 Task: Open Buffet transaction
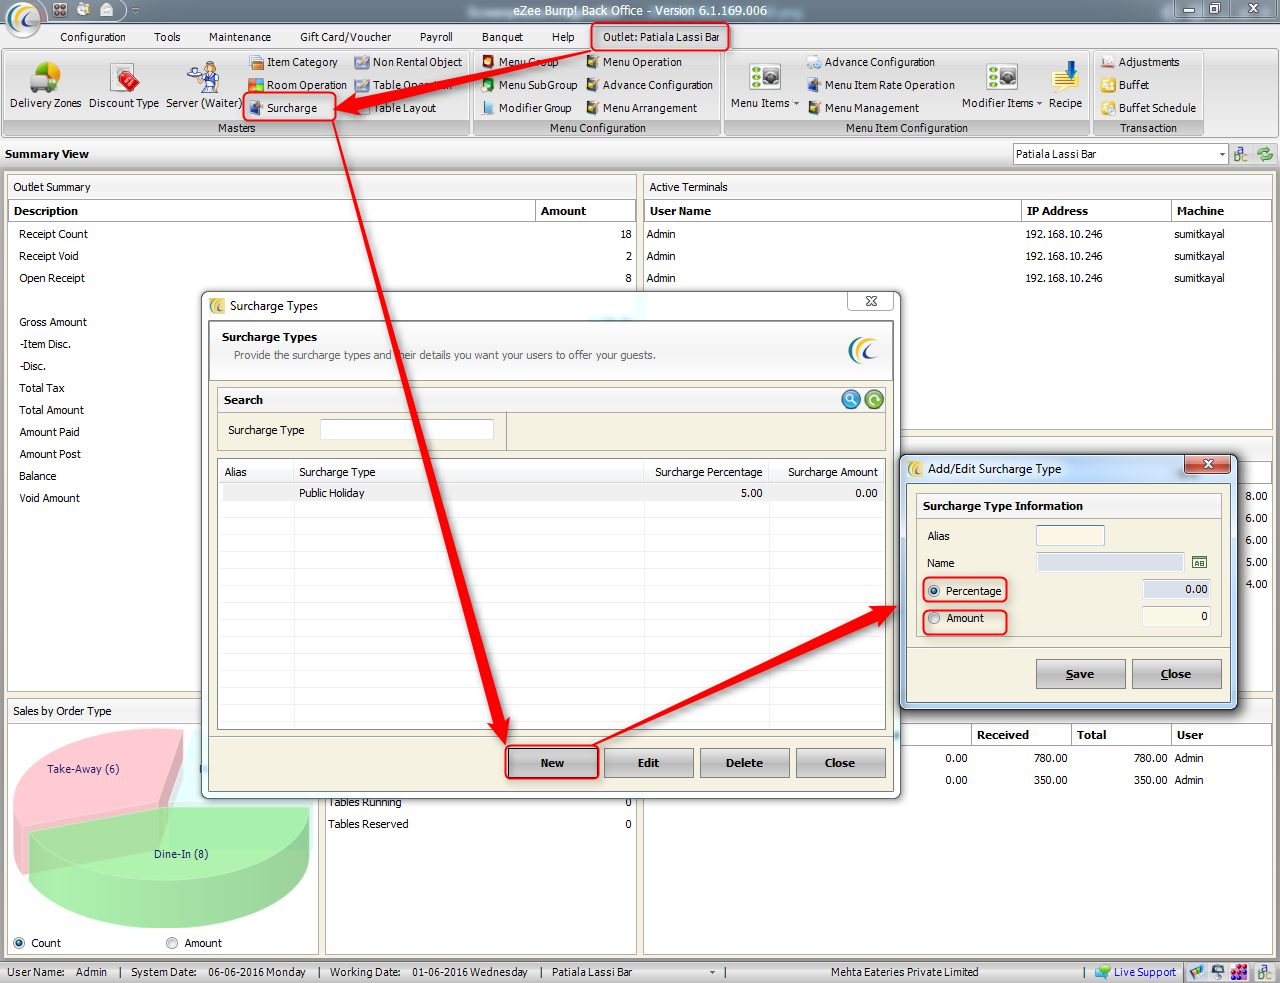pyautogui.click(x=1125, y=85)
